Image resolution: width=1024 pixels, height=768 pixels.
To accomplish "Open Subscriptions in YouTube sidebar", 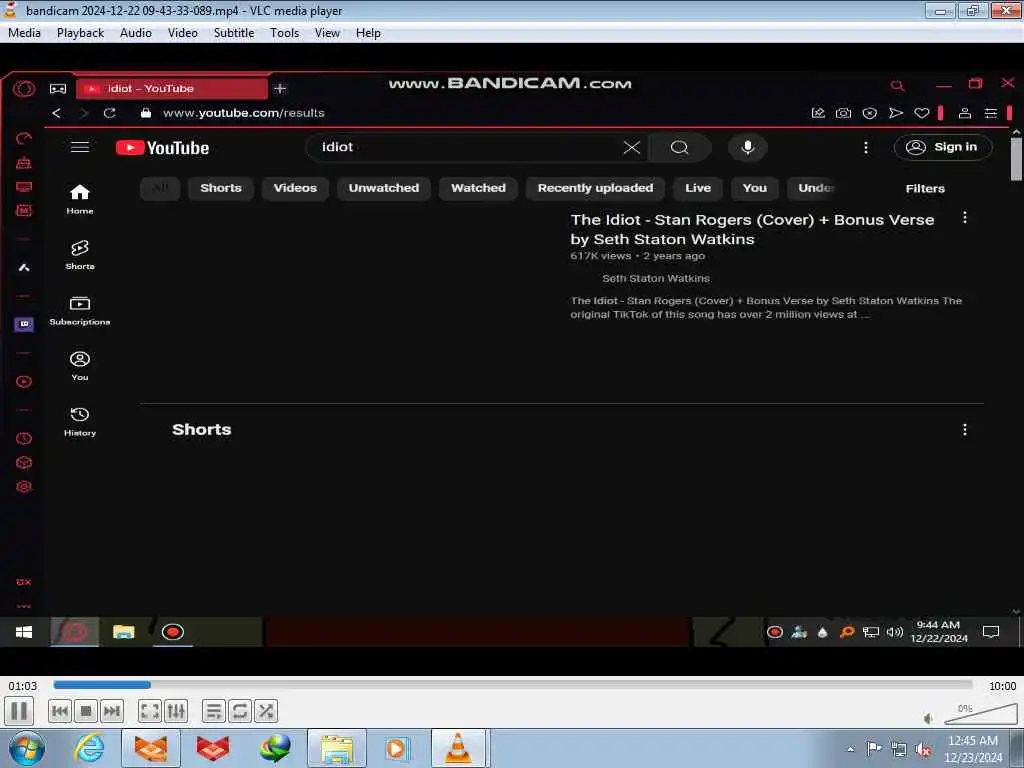I will pos(80,310).
